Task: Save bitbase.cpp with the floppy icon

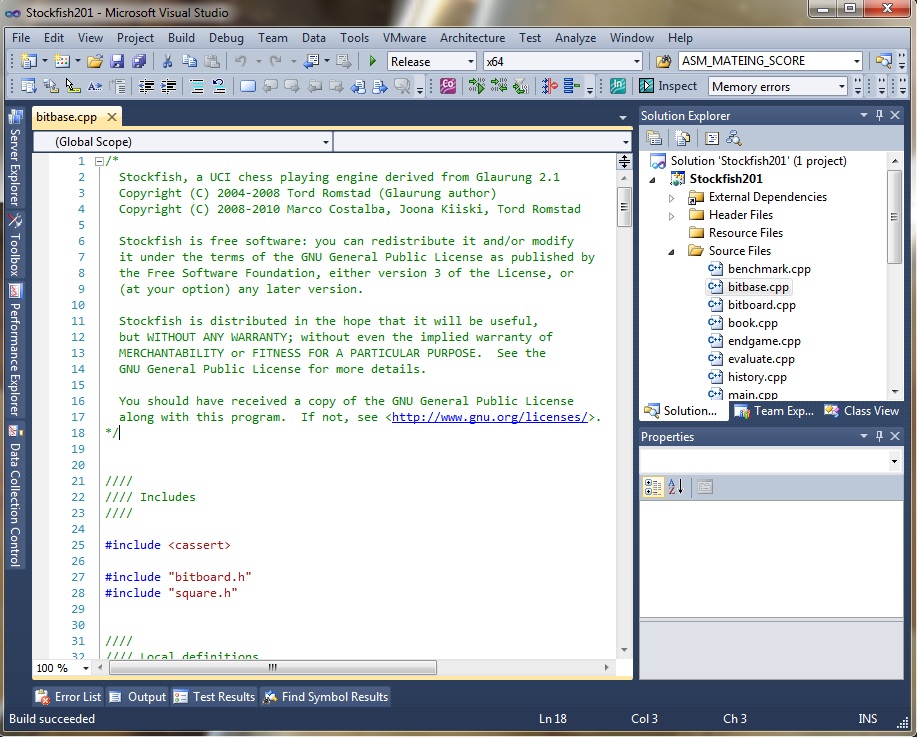Action: click(117, 61)
